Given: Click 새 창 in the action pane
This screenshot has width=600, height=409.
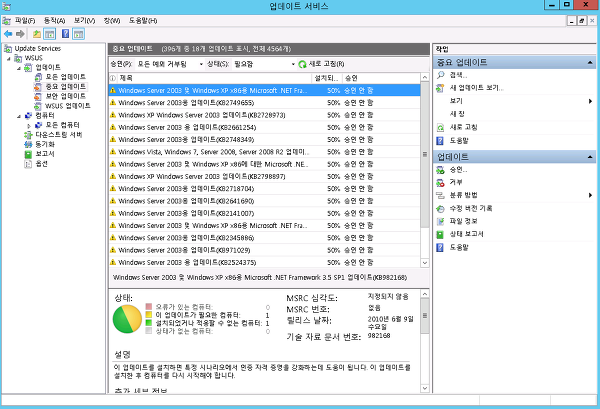Looking at the screenshot, I should point(457,114).
